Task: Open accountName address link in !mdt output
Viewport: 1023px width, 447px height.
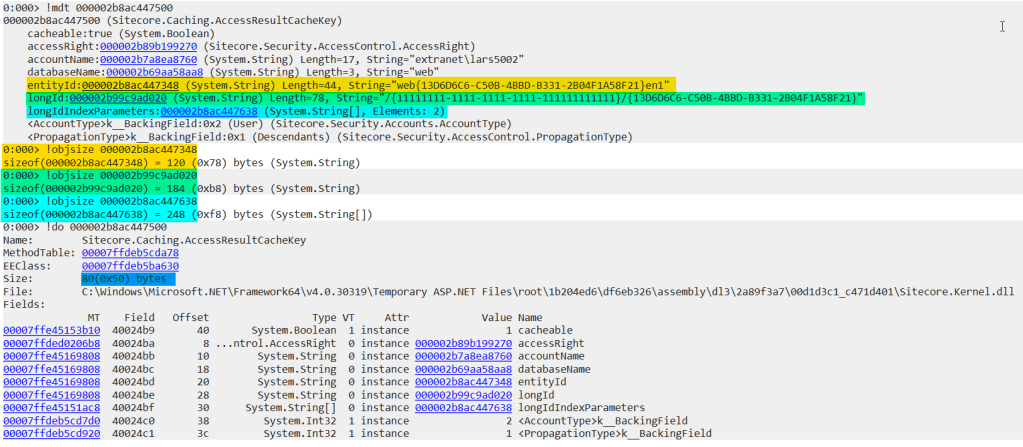Action: (131, 59)
